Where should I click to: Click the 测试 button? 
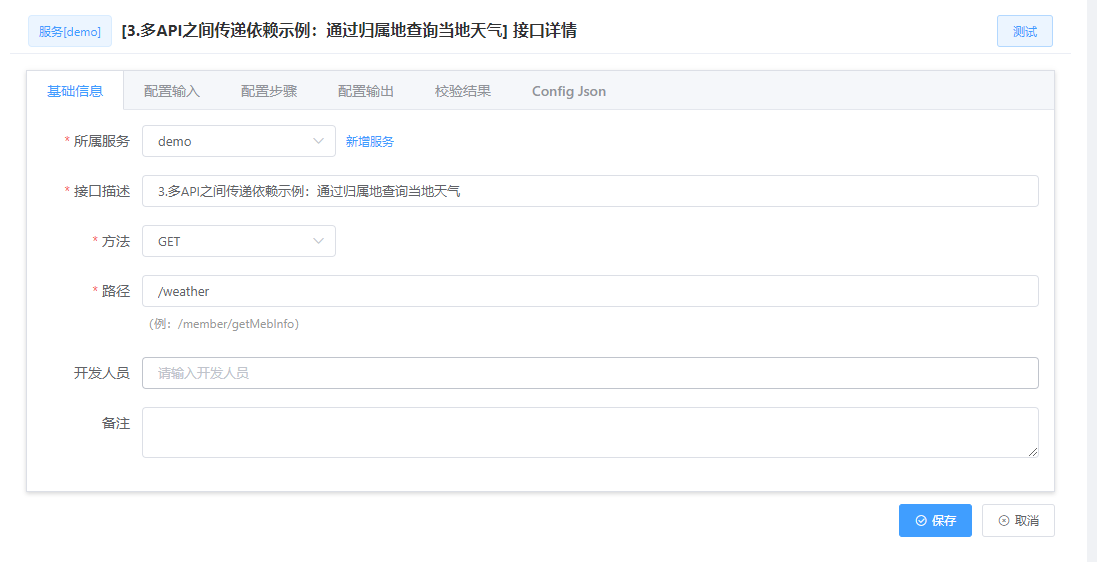[1024, 31]
